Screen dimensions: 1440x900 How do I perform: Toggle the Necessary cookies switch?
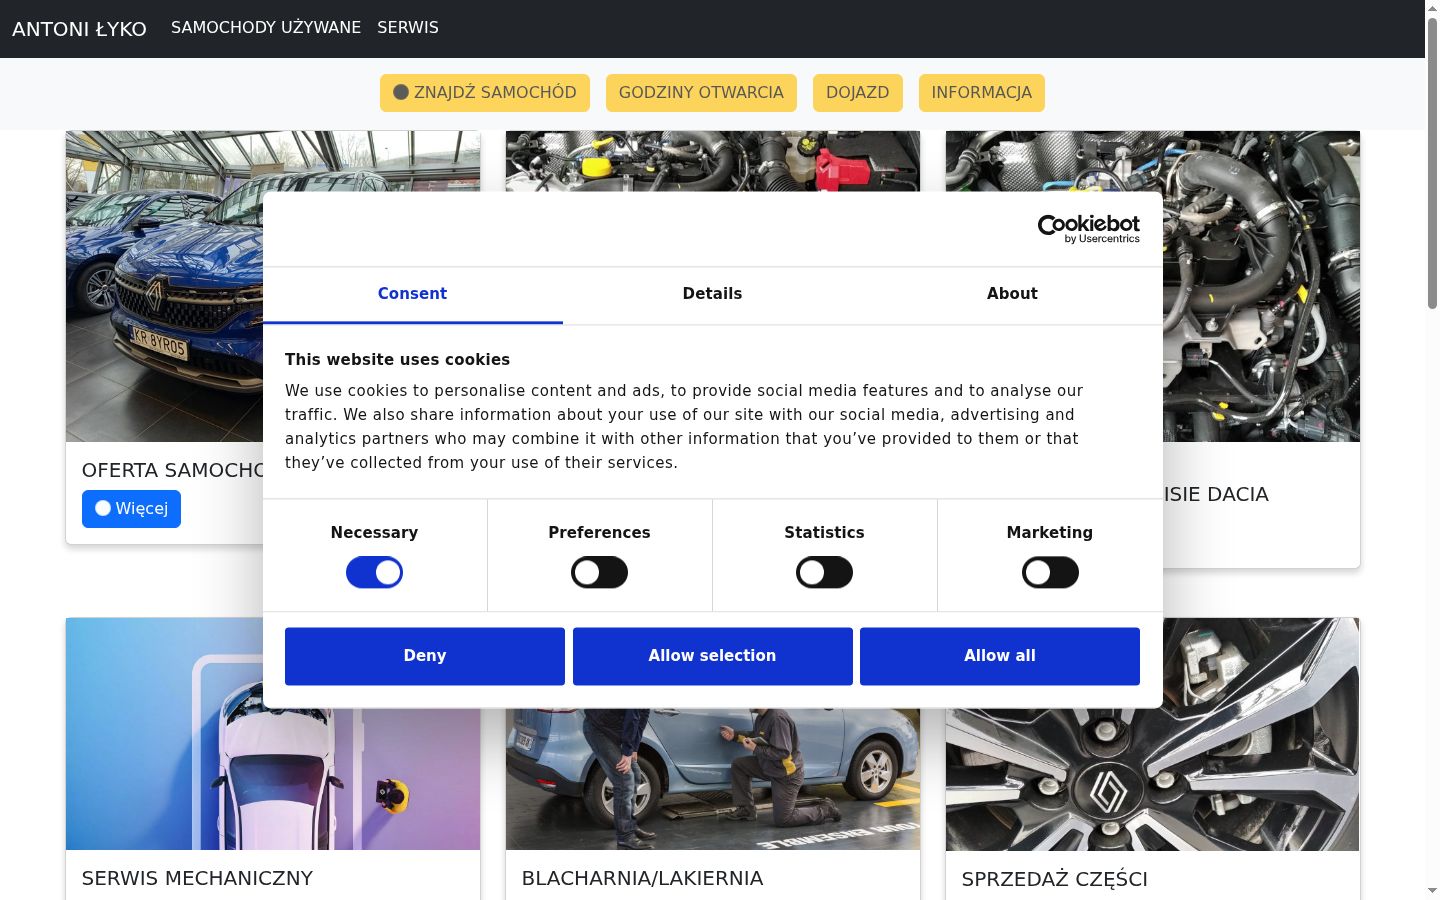tap(374, 573)
